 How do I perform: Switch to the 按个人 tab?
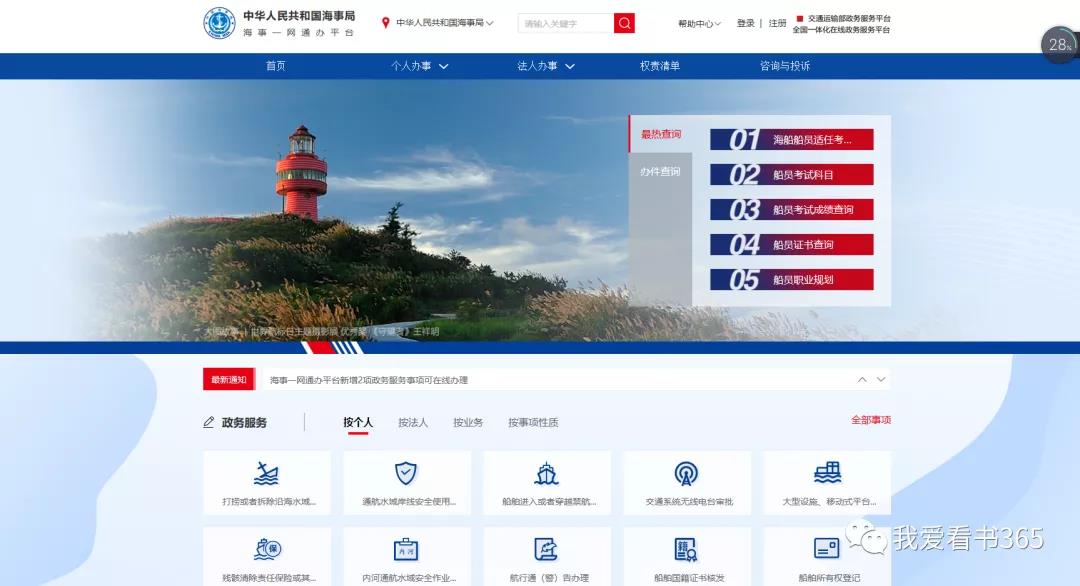(x=357, y=422)
